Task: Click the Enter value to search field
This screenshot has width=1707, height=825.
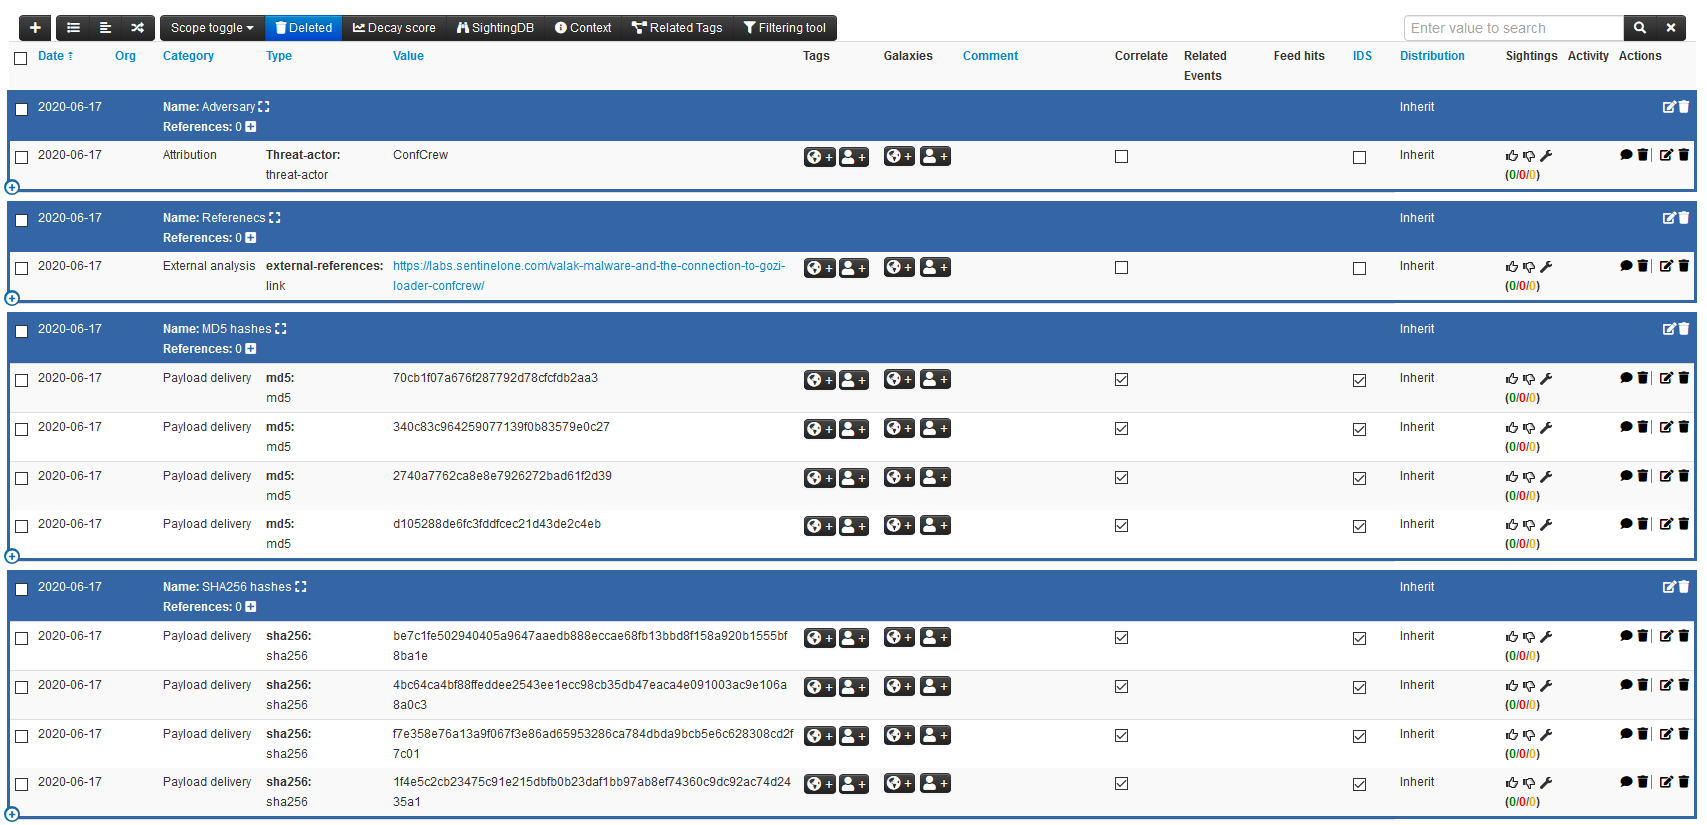Action: point(1512,28)
